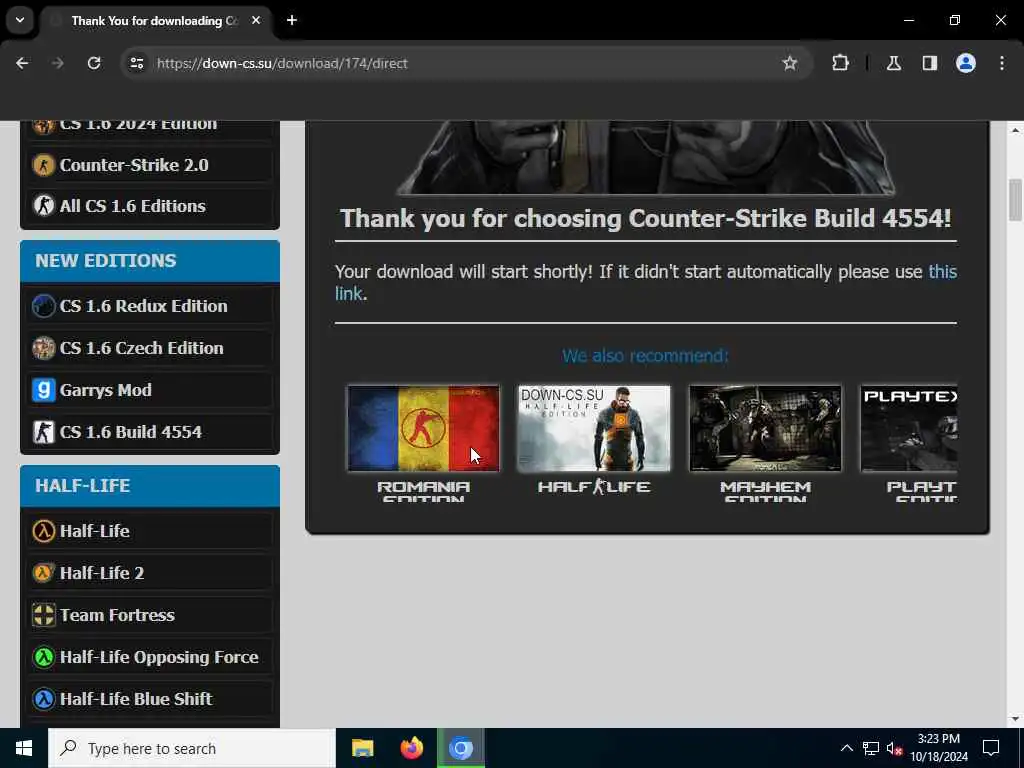The width and height of the screenshot is (1024, 768).
Task: Open the Half-Life Opposing Force link
Action: pos(159,657)
